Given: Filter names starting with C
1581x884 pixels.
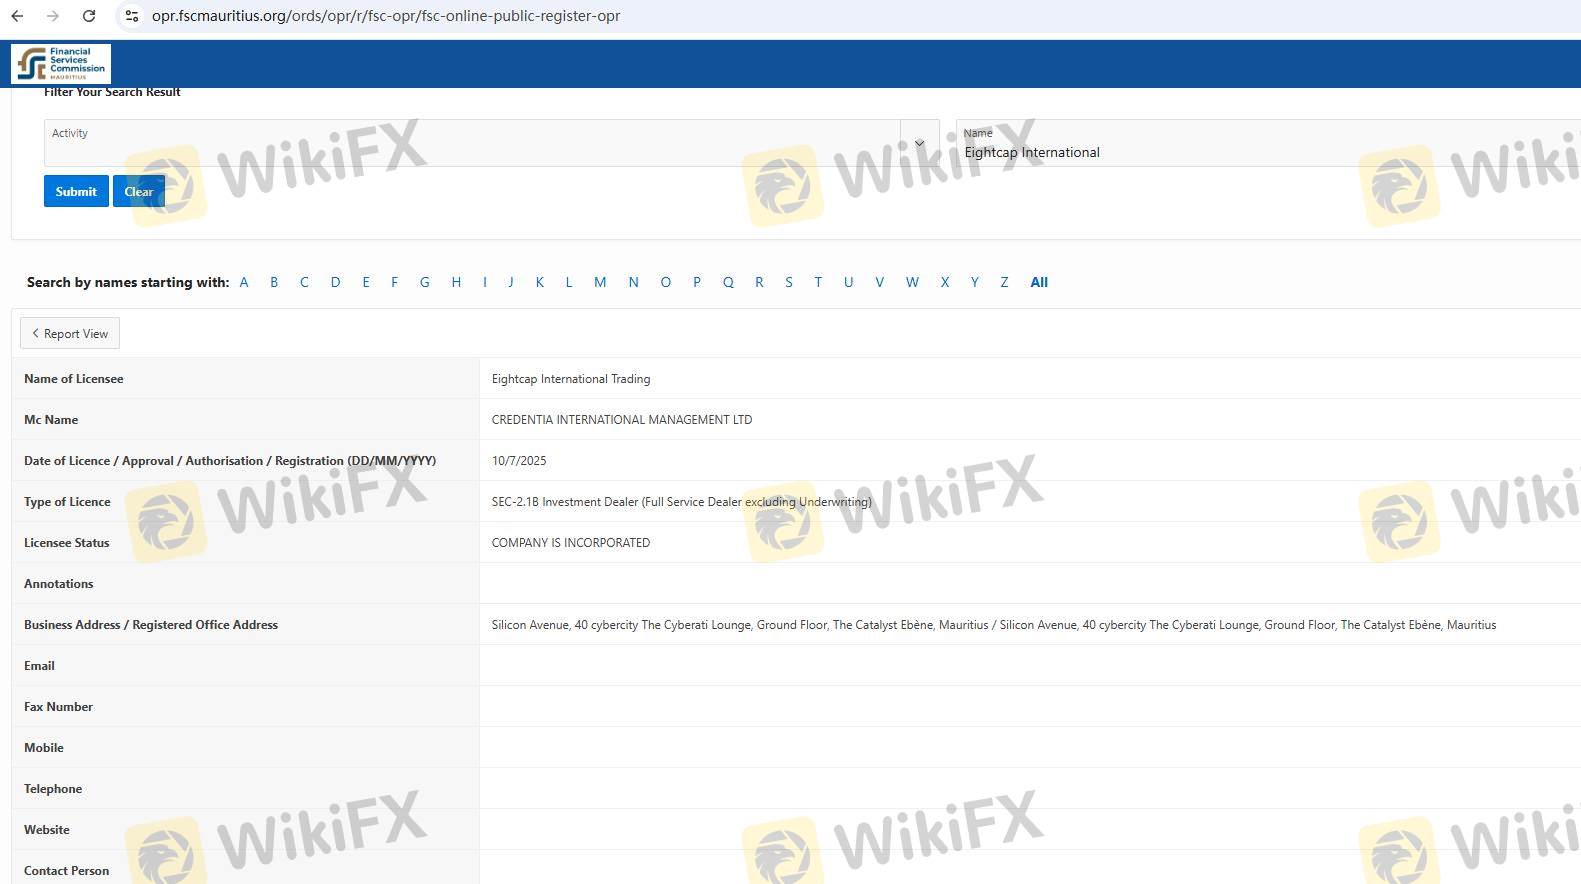Looking at the screenshot, I should tap(304, 282).
